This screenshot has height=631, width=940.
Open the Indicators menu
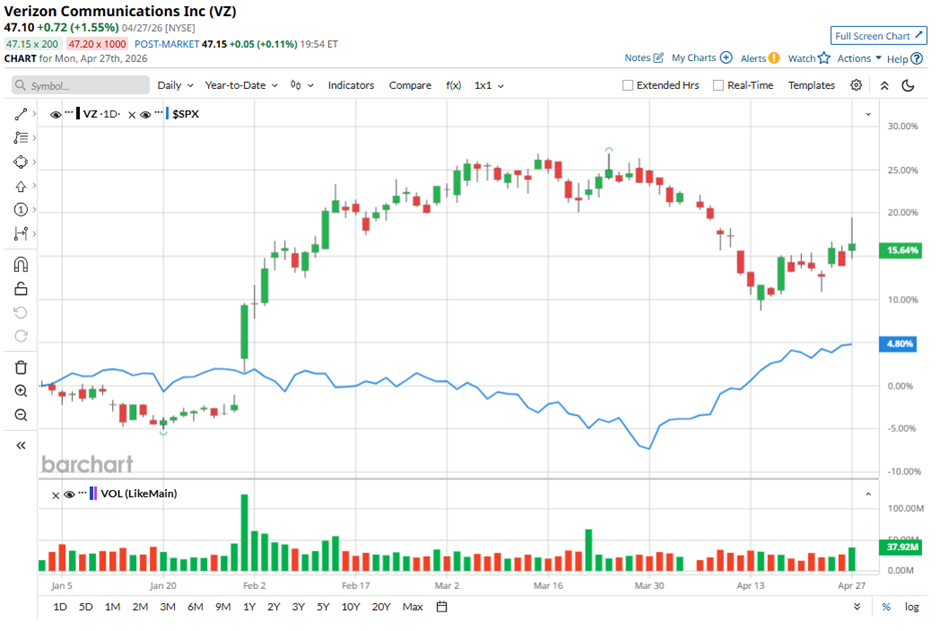(x=350, y=86)
